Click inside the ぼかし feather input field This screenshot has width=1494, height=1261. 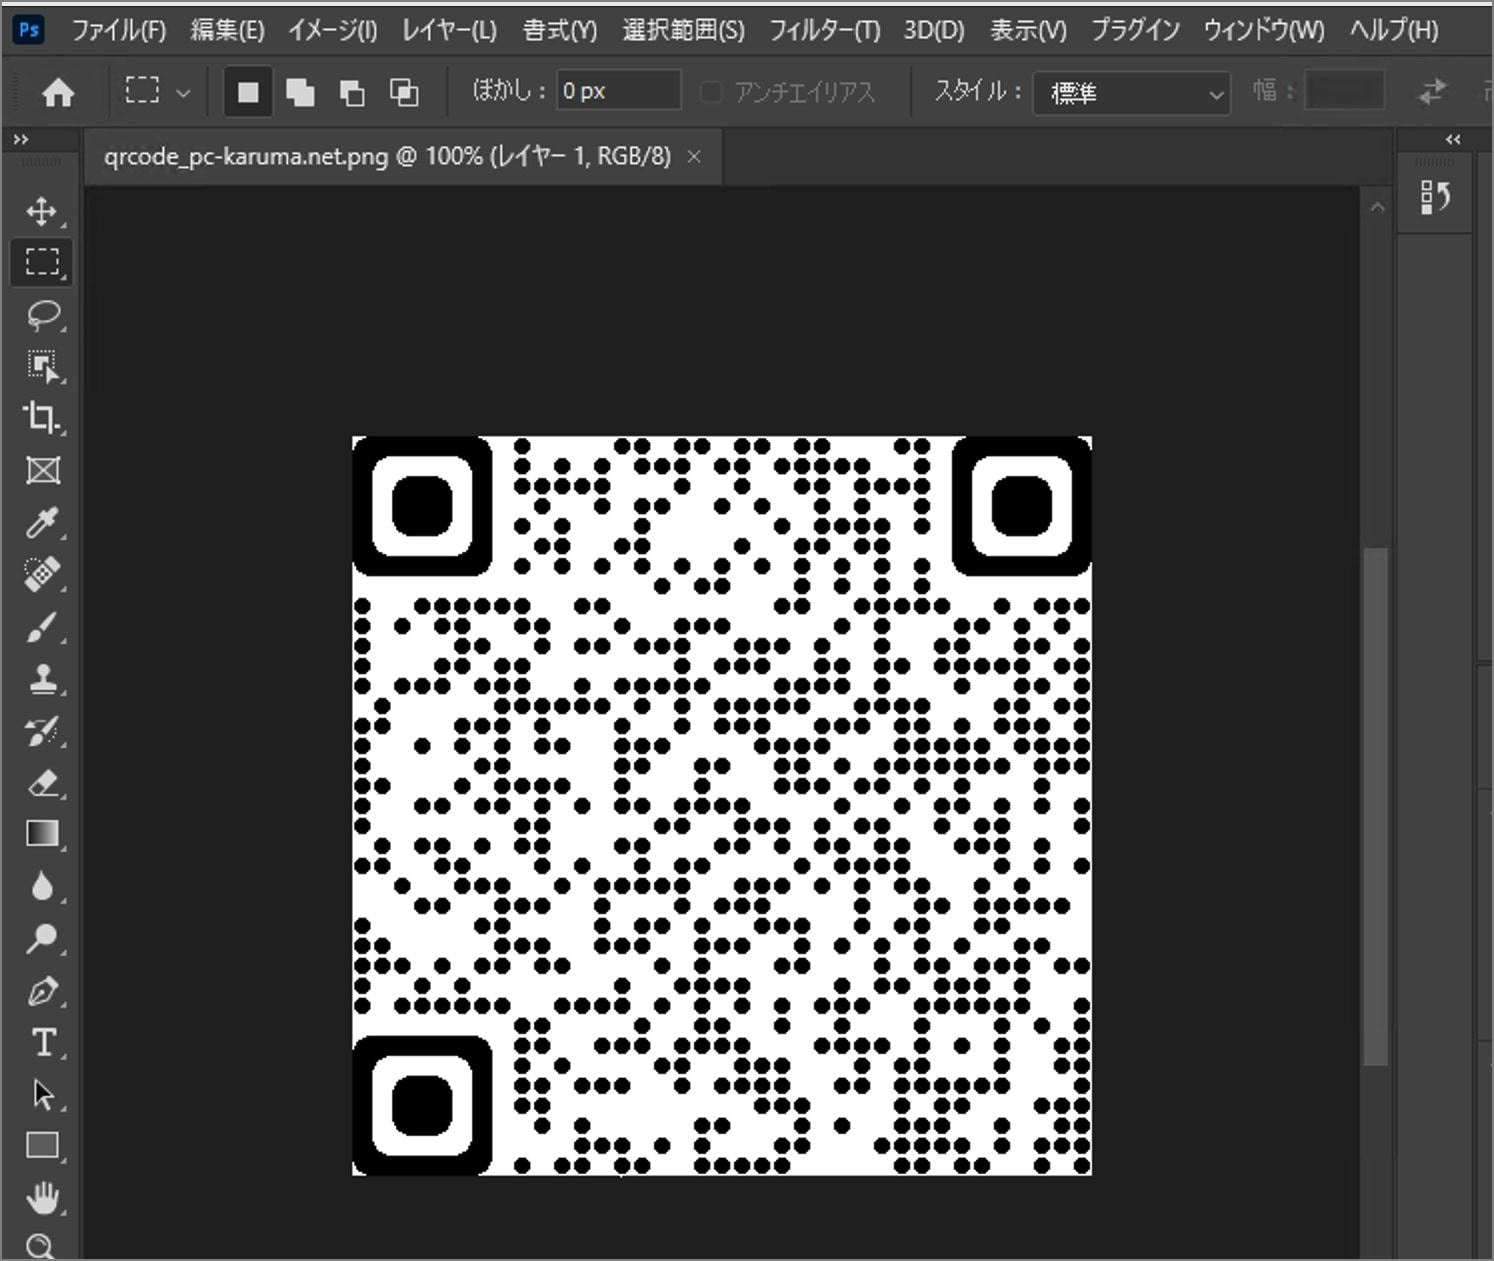coord(617,90)
